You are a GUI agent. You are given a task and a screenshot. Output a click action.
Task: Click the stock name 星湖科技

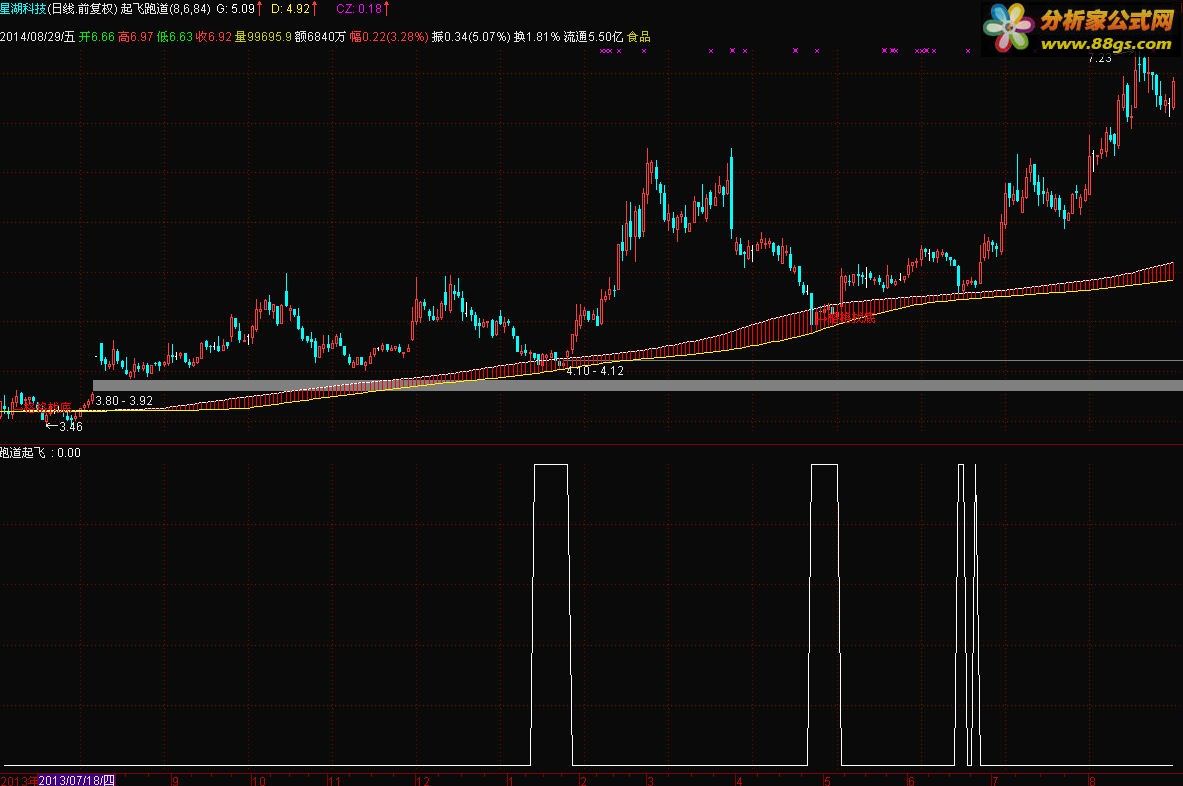pos(23,9)
